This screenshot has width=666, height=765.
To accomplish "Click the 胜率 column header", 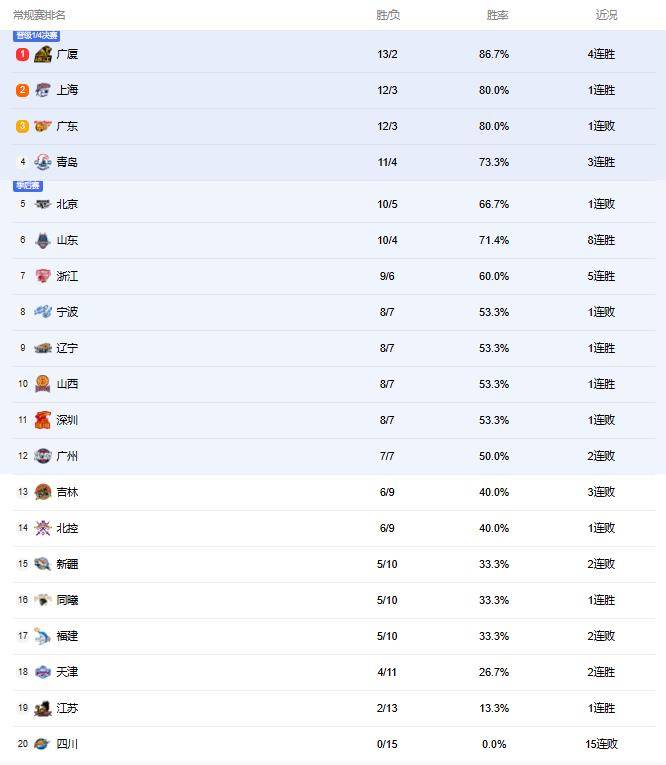I will [497, 15].
